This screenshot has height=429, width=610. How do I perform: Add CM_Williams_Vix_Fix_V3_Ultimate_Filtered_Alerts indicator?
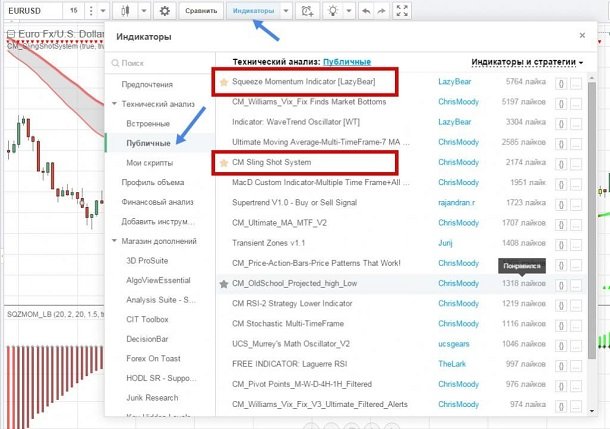320,404
